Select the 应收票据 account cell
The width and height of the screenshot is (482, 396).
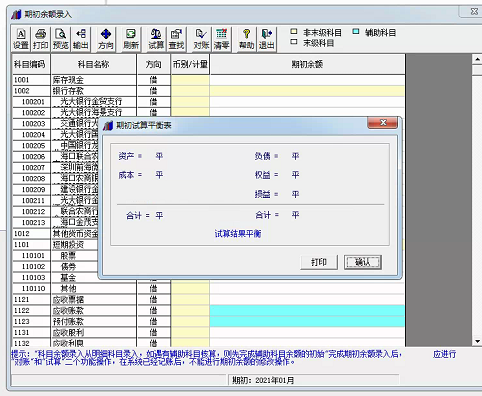[x=94, y=300]
